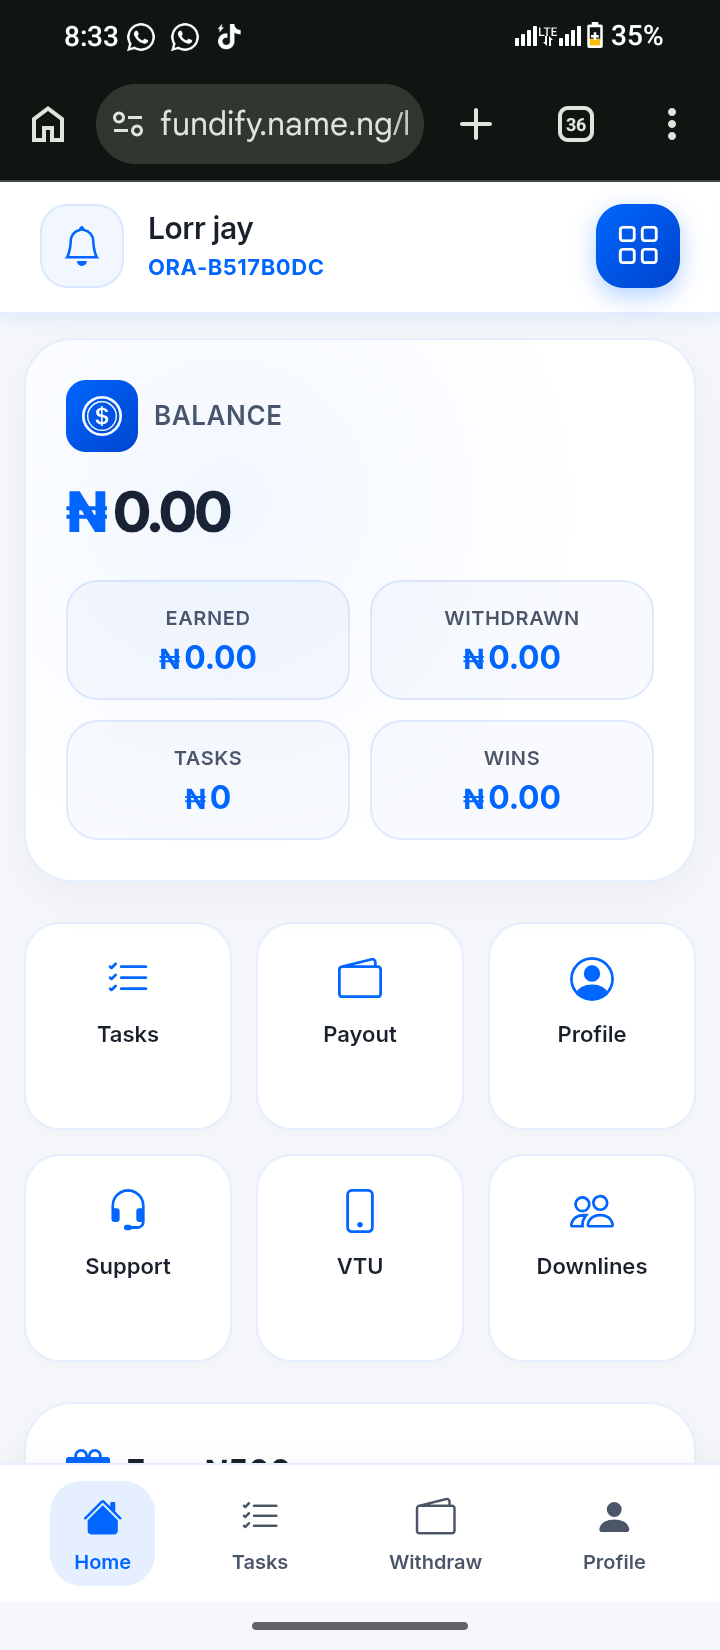This screenshot has height=1650, width=720.
Task: Open the Payout wallet card
Action: tap(360, 1025)
